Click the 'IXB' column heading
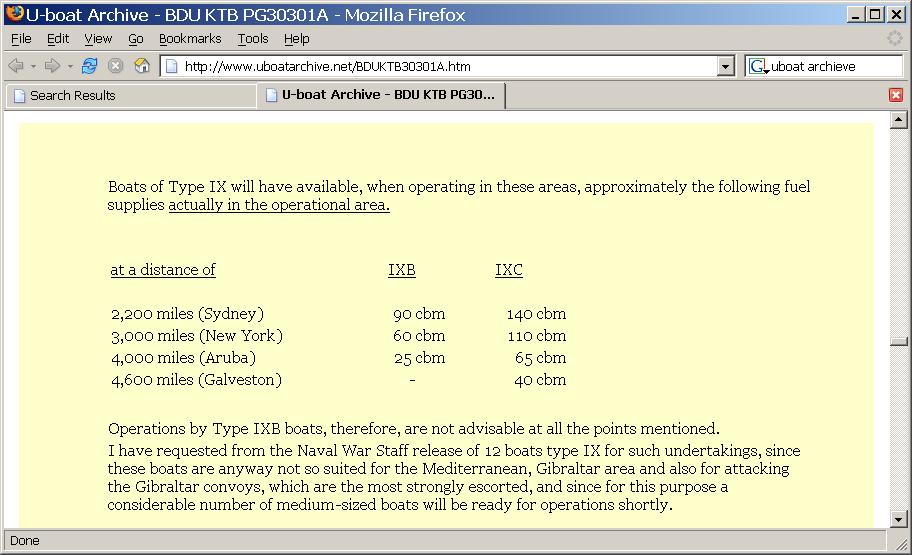Image resolution: width=912 pixels, height=555 pixels. point(402,270)
